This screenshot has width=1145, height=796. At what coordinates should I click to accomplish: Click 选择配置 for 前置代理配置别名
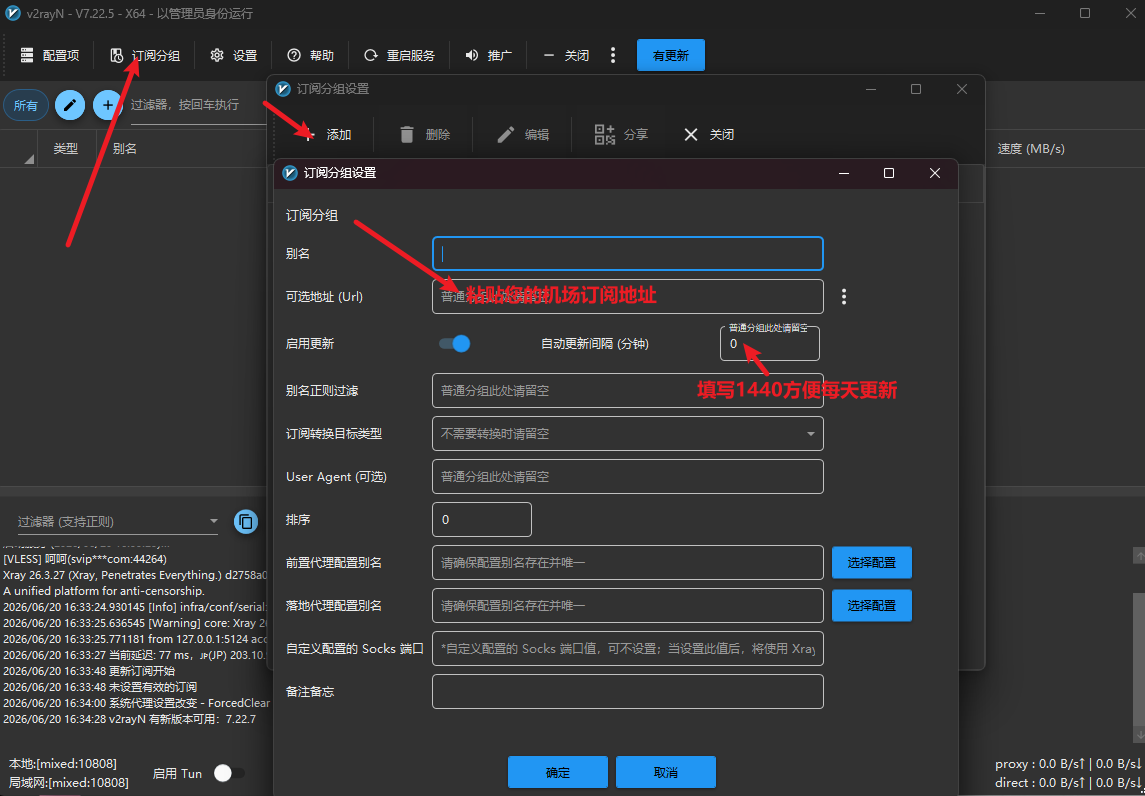point(872,562)
